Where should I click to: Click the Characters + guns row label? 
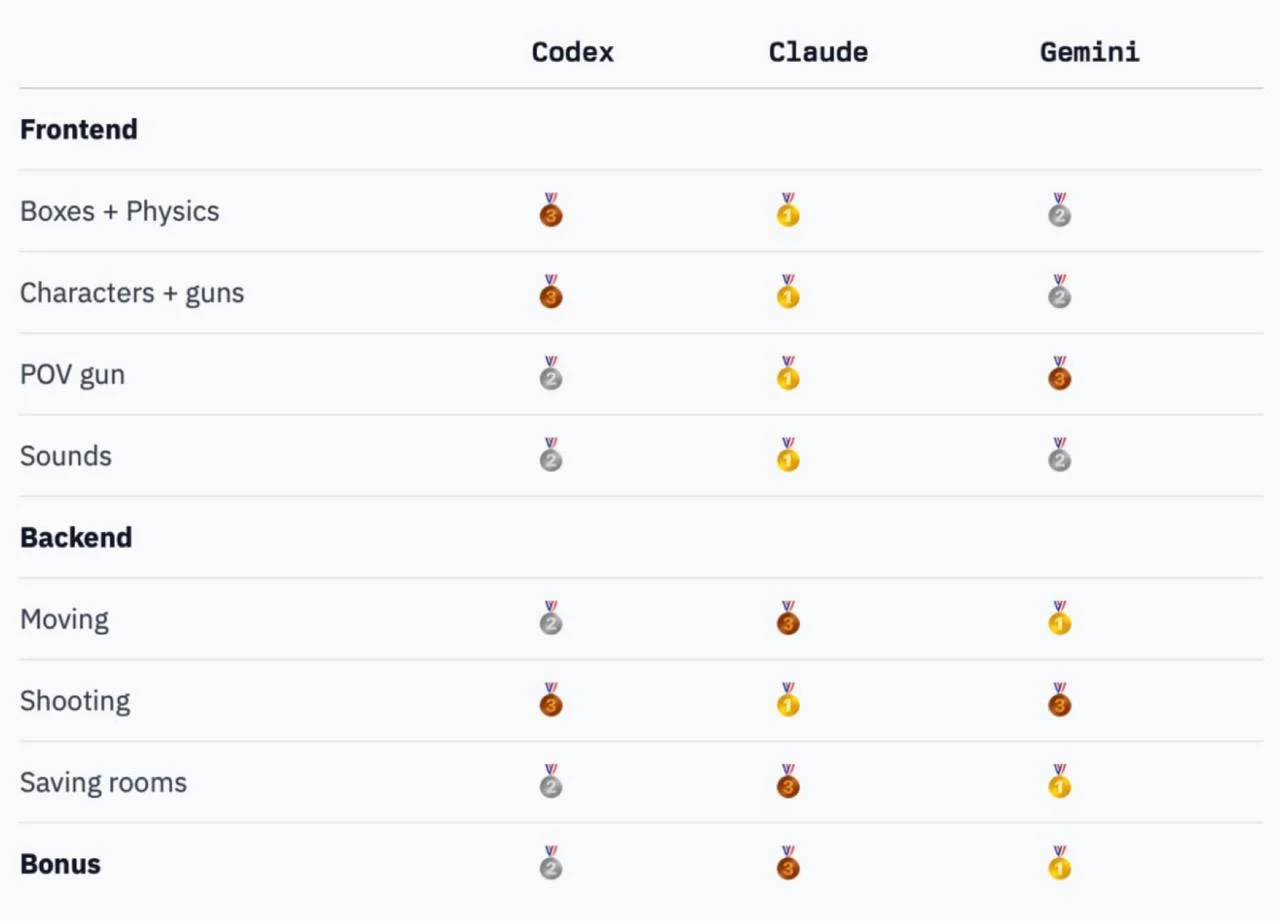(132, 293)
